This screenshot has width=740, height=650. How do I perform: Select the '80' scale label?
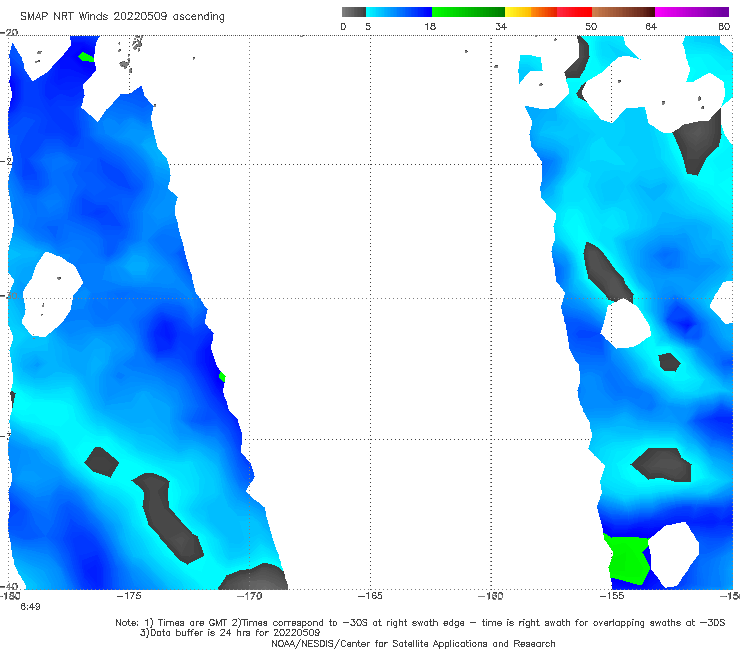click(x=724, y=26)
